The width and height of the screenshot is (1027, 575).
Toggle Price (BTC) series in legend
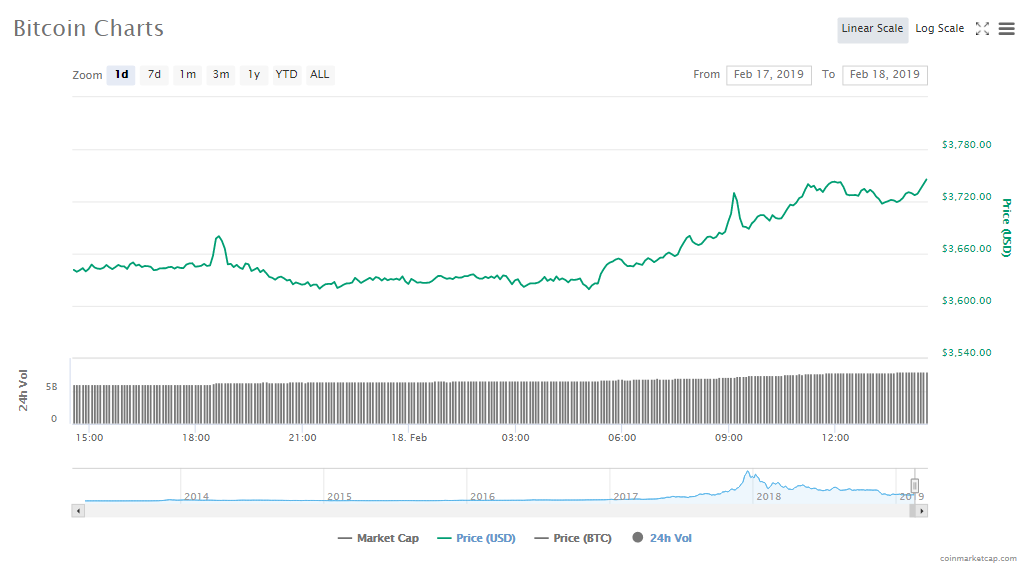tap(575, 538)
